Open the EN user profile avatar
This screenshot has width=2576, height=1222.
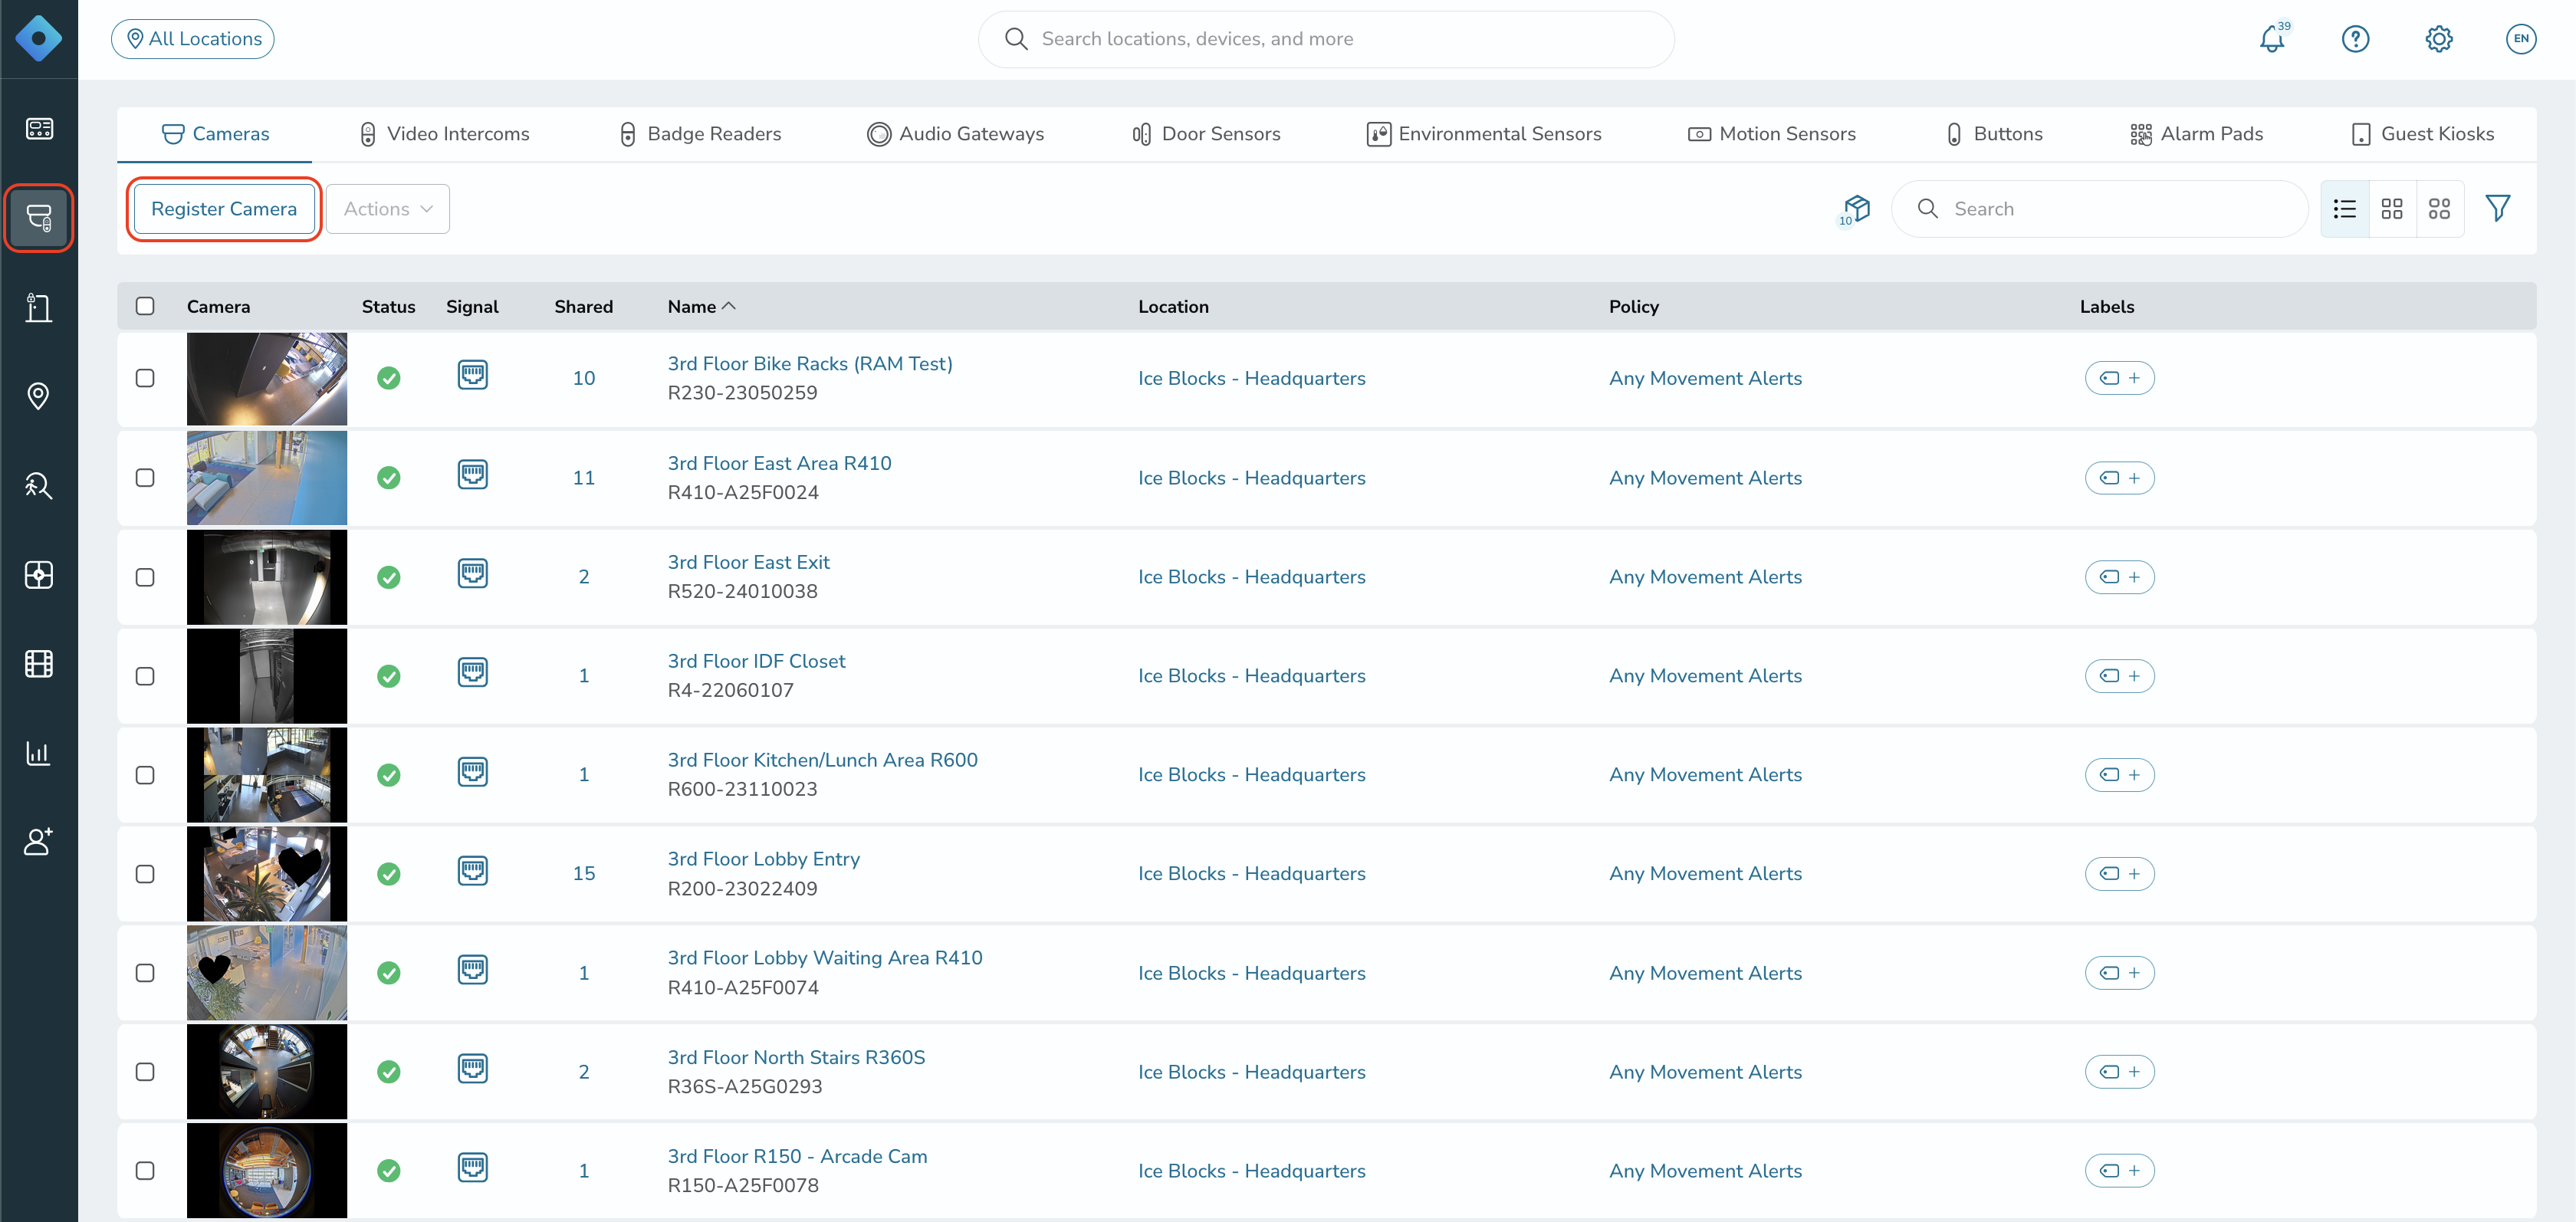pyautogui.click(x=2521, y=39)
